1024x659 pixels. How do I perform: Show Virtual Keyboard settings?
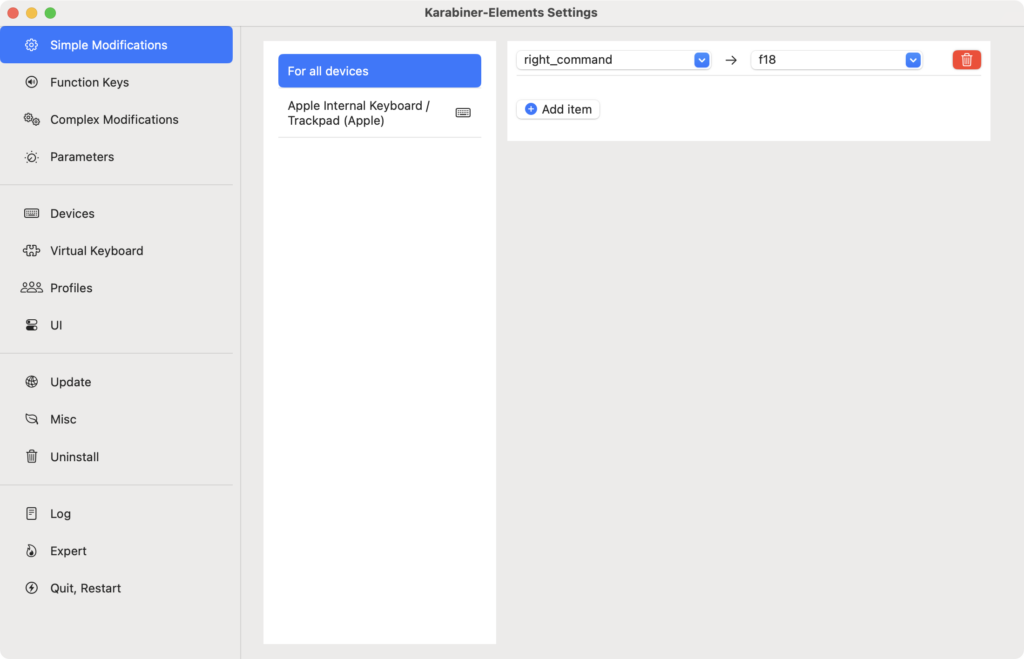(x=116, y=251)
